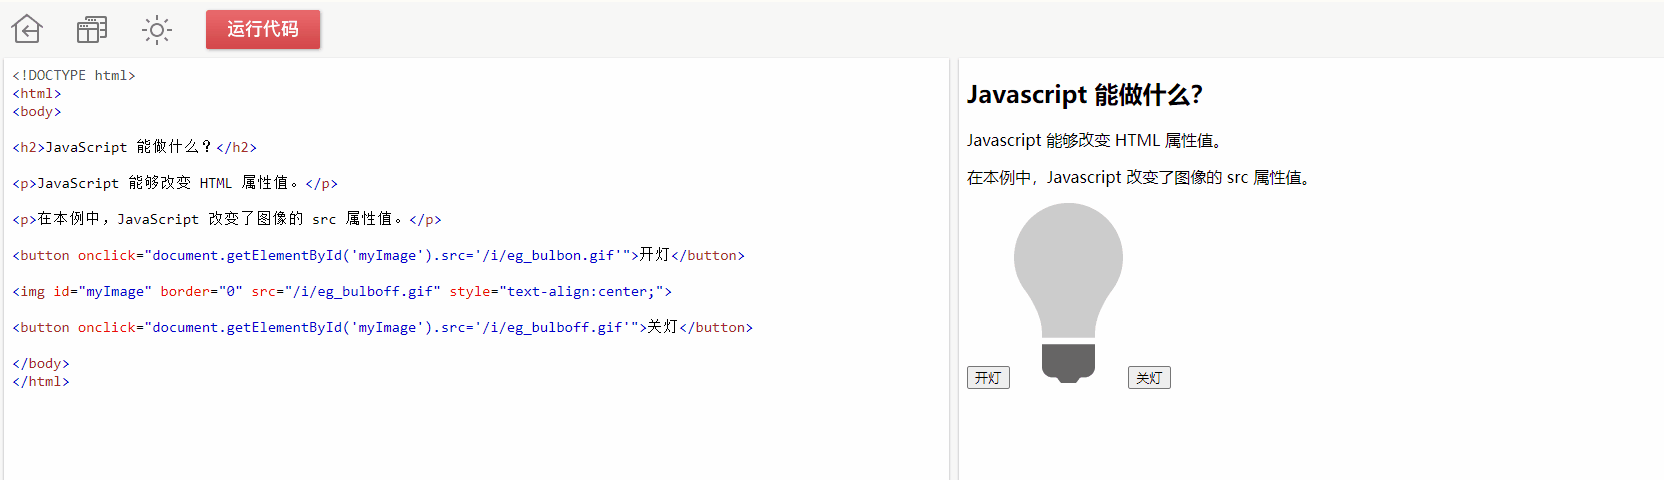Click the home icon in the toolbar

pos(27,30)
